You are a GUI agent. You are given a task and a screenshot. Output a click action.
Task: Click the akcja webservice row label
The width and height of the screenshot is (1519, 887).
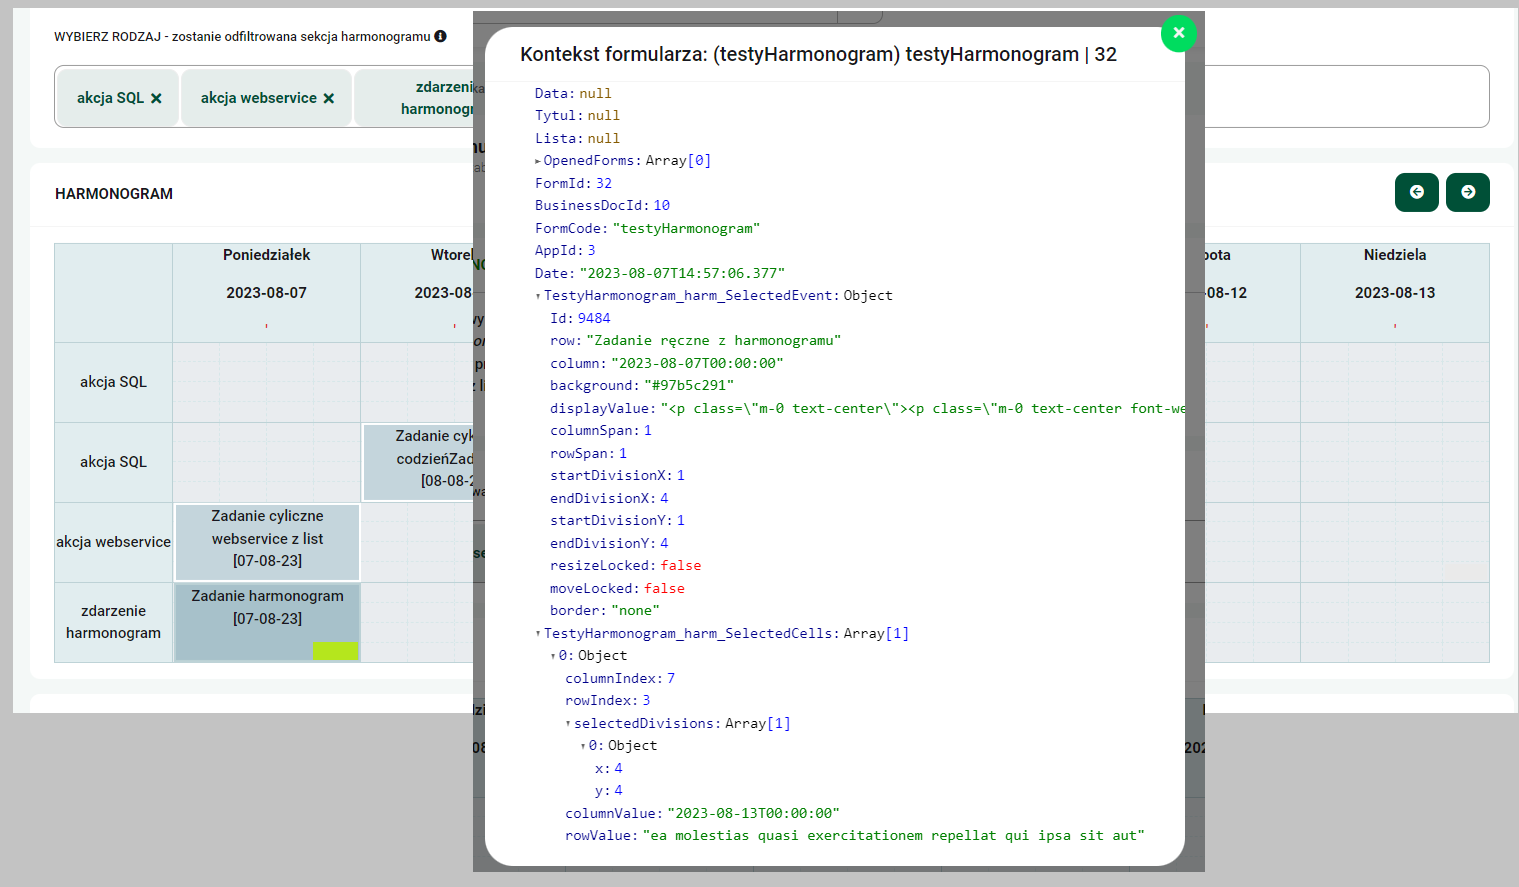tap(113, 542)
